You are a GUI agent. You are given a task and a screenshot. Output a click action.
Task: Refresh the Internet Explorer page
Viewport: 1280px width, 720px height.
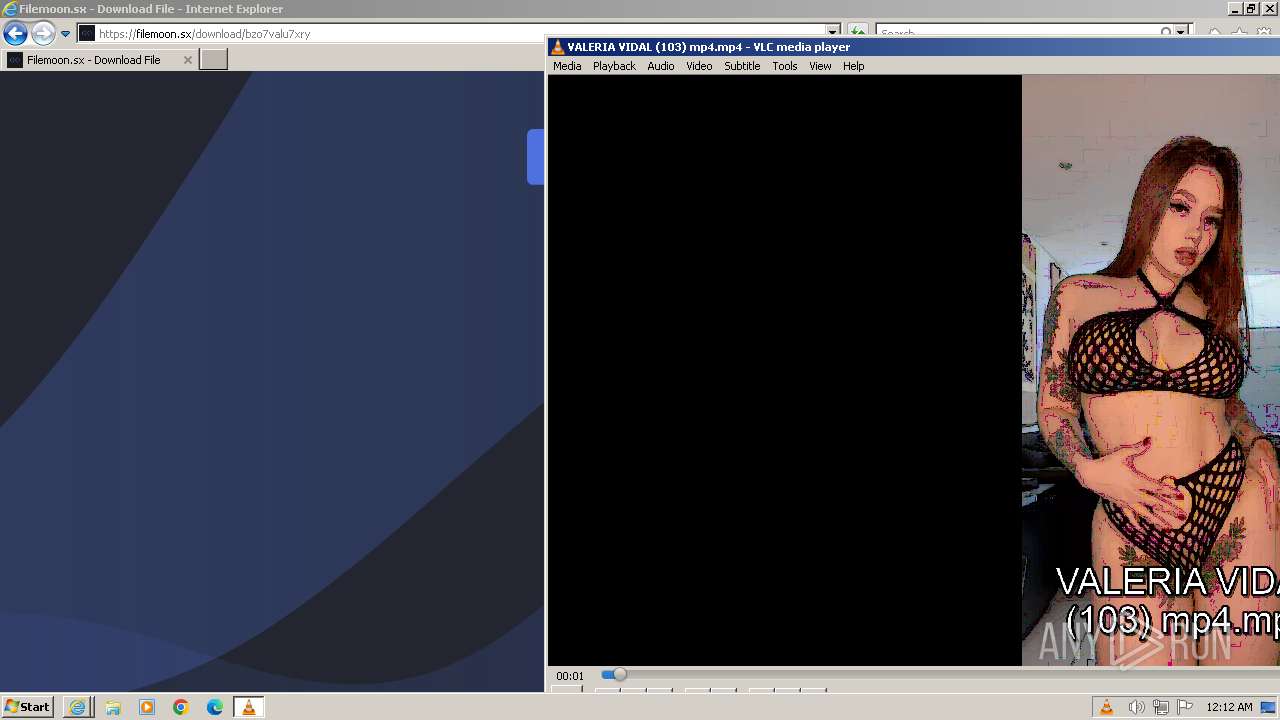point(858,33)
